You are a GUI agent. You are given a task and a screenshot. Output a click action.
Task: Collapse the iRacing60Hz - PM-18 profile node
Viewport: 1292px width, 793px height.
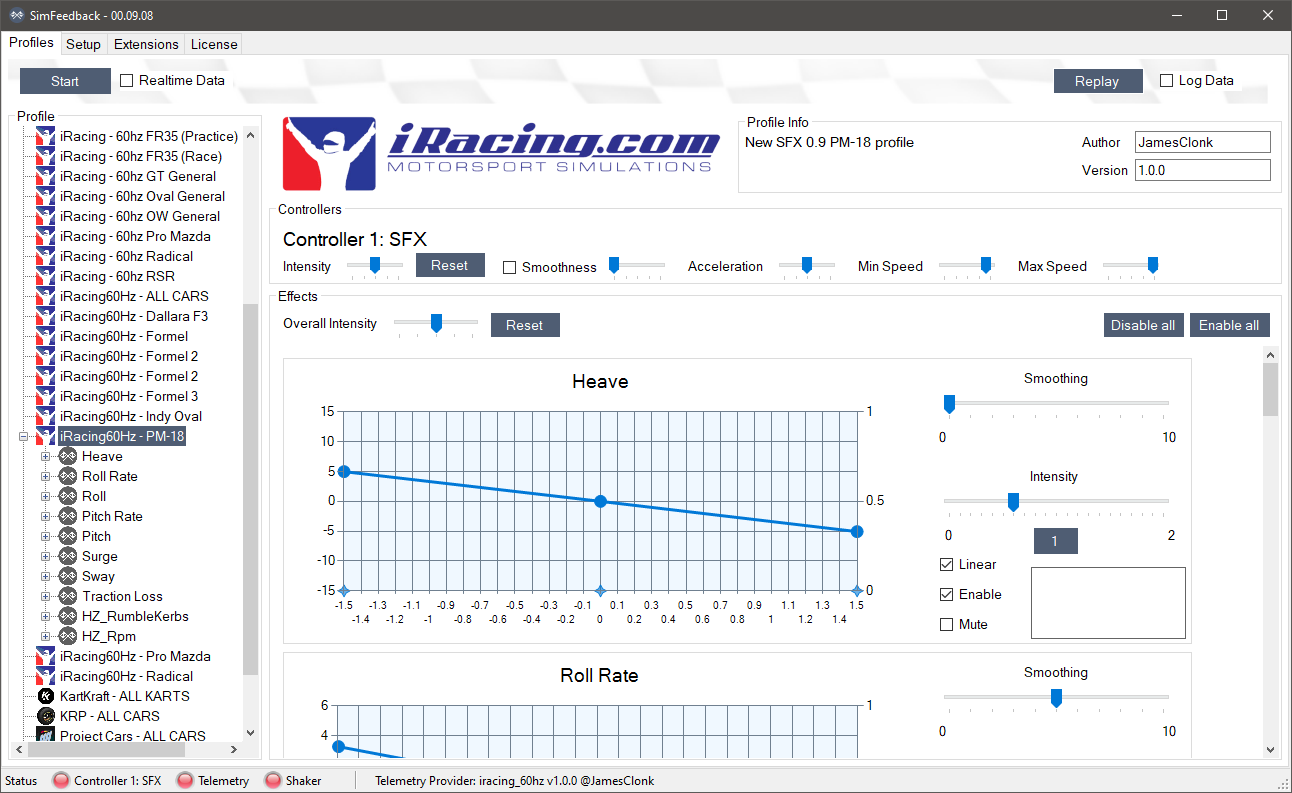click(23, 436)
